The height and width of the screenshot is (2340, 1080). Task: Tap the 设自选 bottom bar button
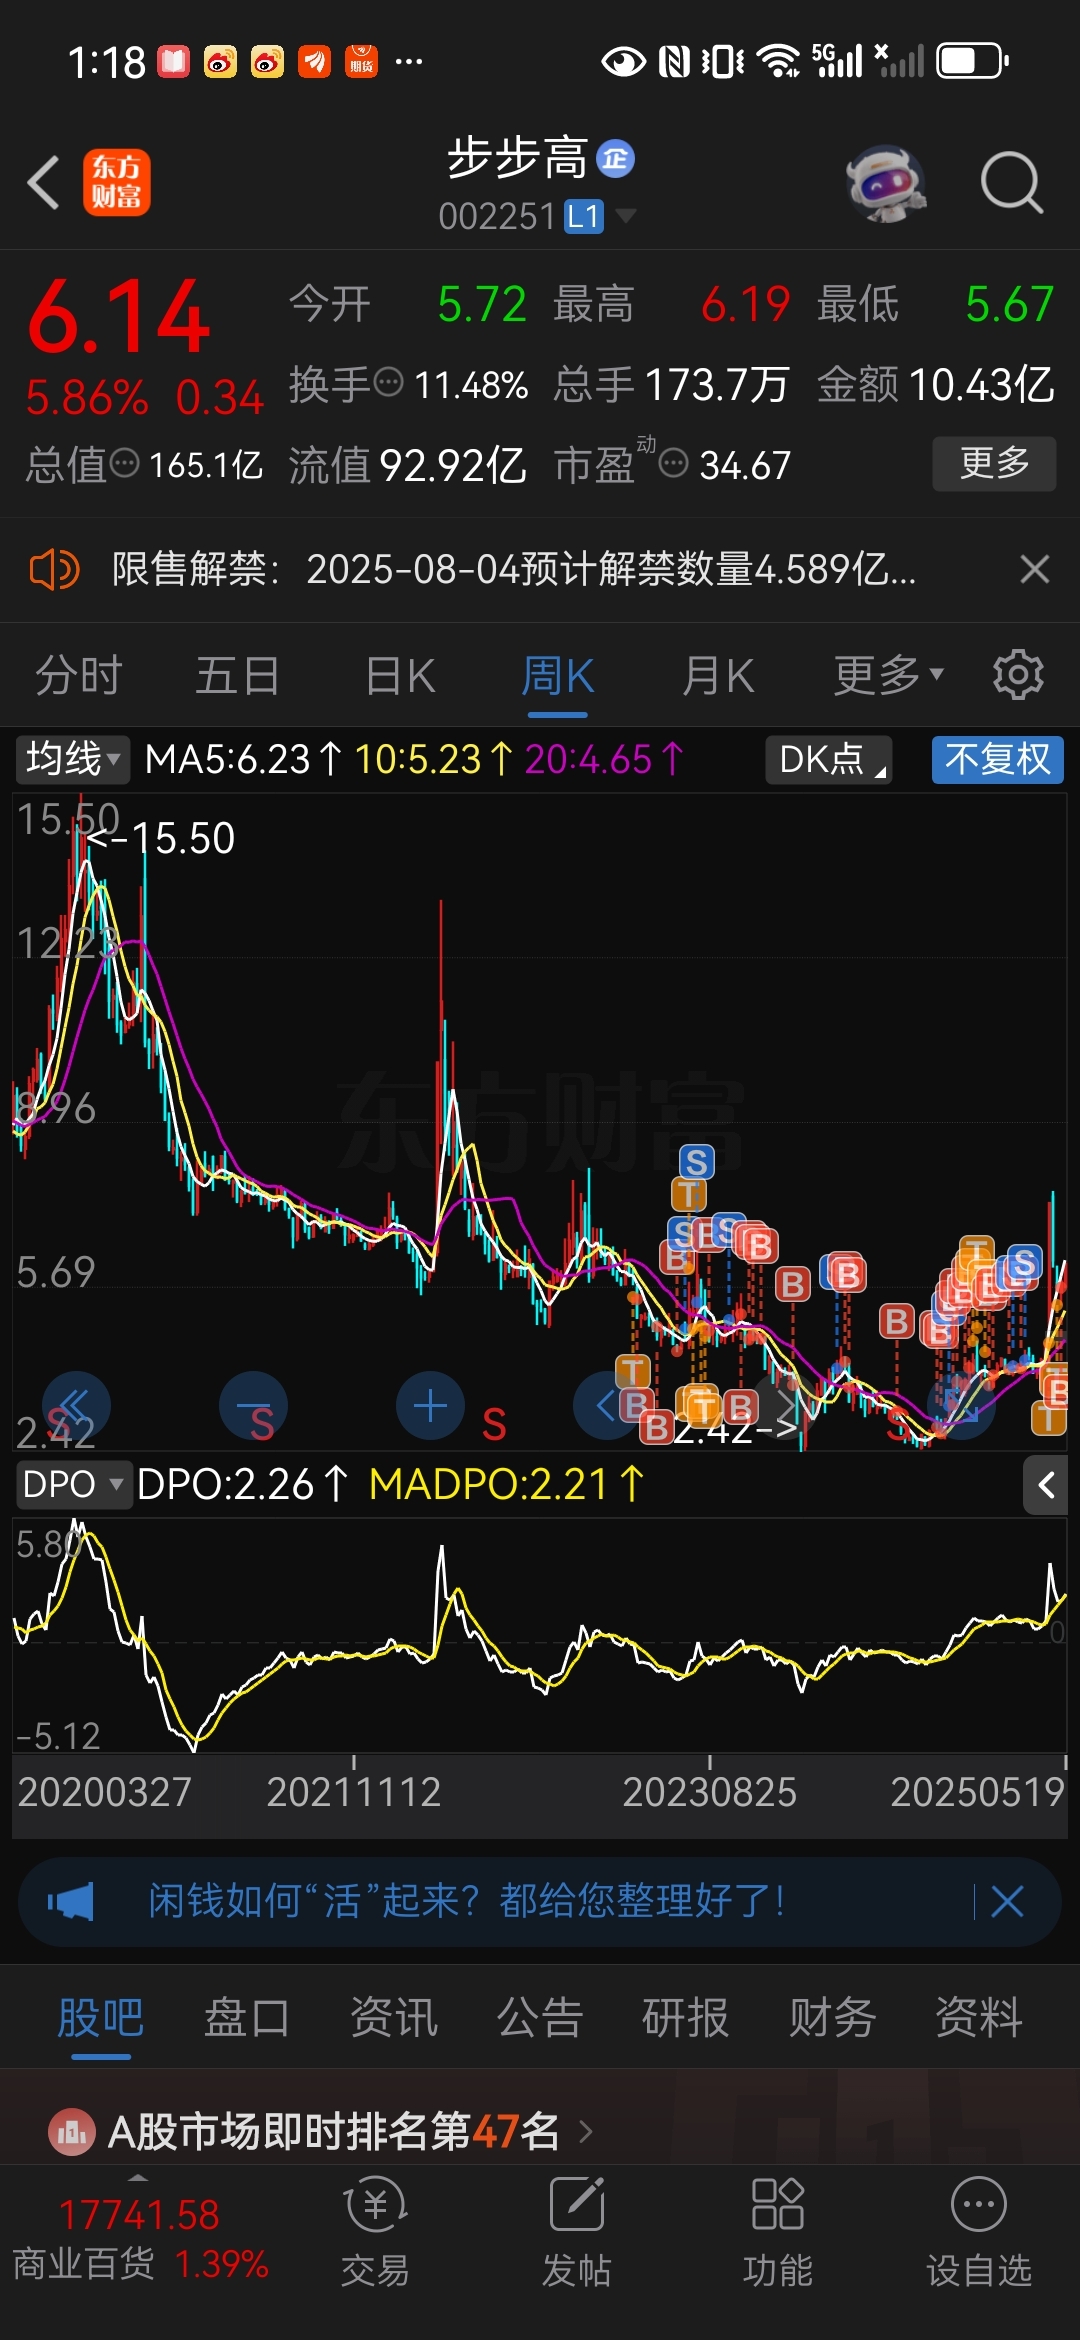pyautogui.click(x=979, y=2232)
